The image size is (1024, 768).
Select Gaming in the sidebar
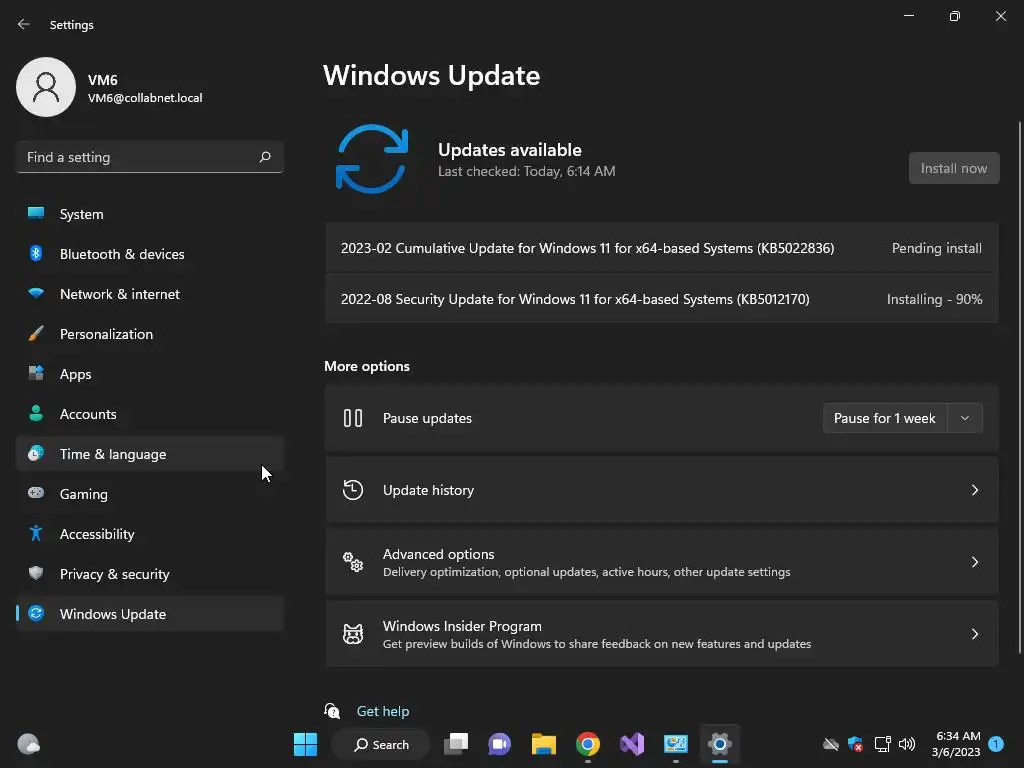coord(150,494)
